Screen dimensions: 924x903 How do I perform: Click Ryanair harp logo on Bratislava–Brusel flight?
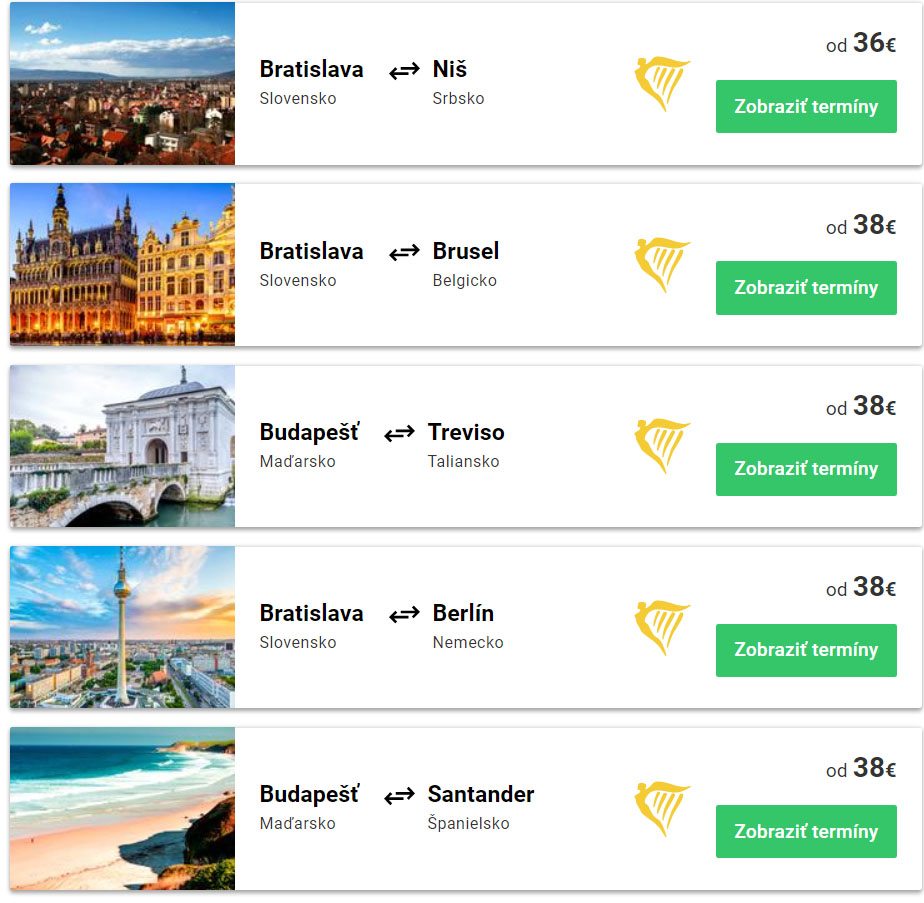coord(661,265)
